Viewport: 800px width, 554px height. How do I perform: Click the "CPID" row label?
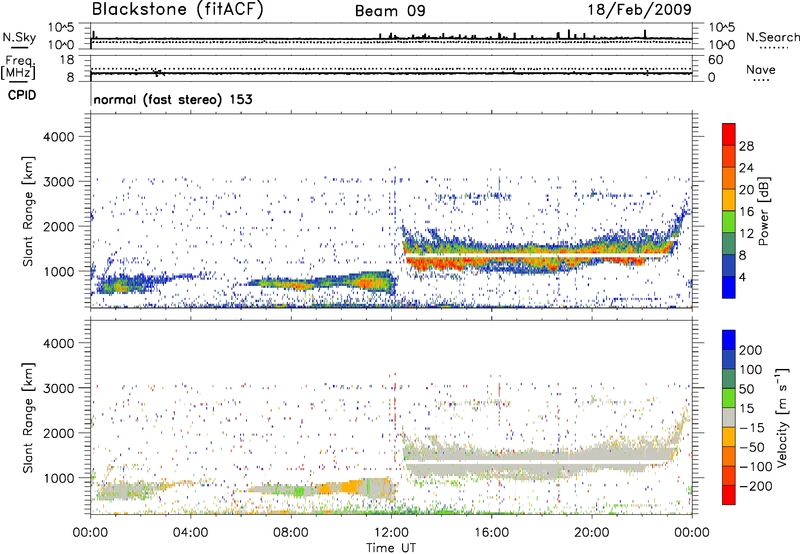22,95
